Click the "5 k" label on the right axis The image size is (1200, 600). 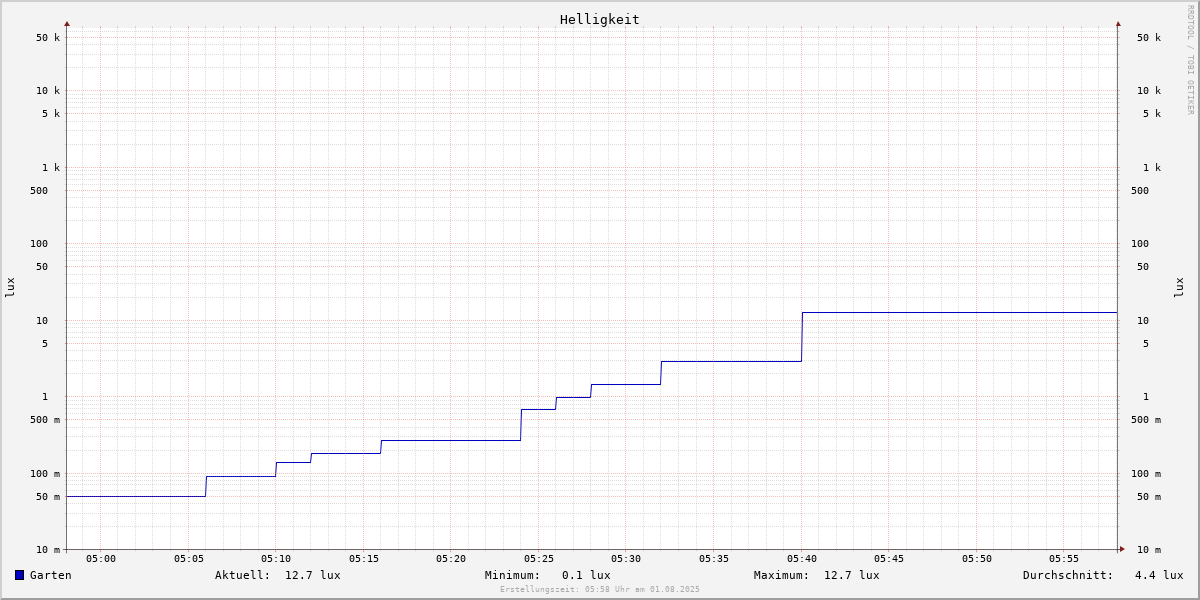[x=1152, y=114]
